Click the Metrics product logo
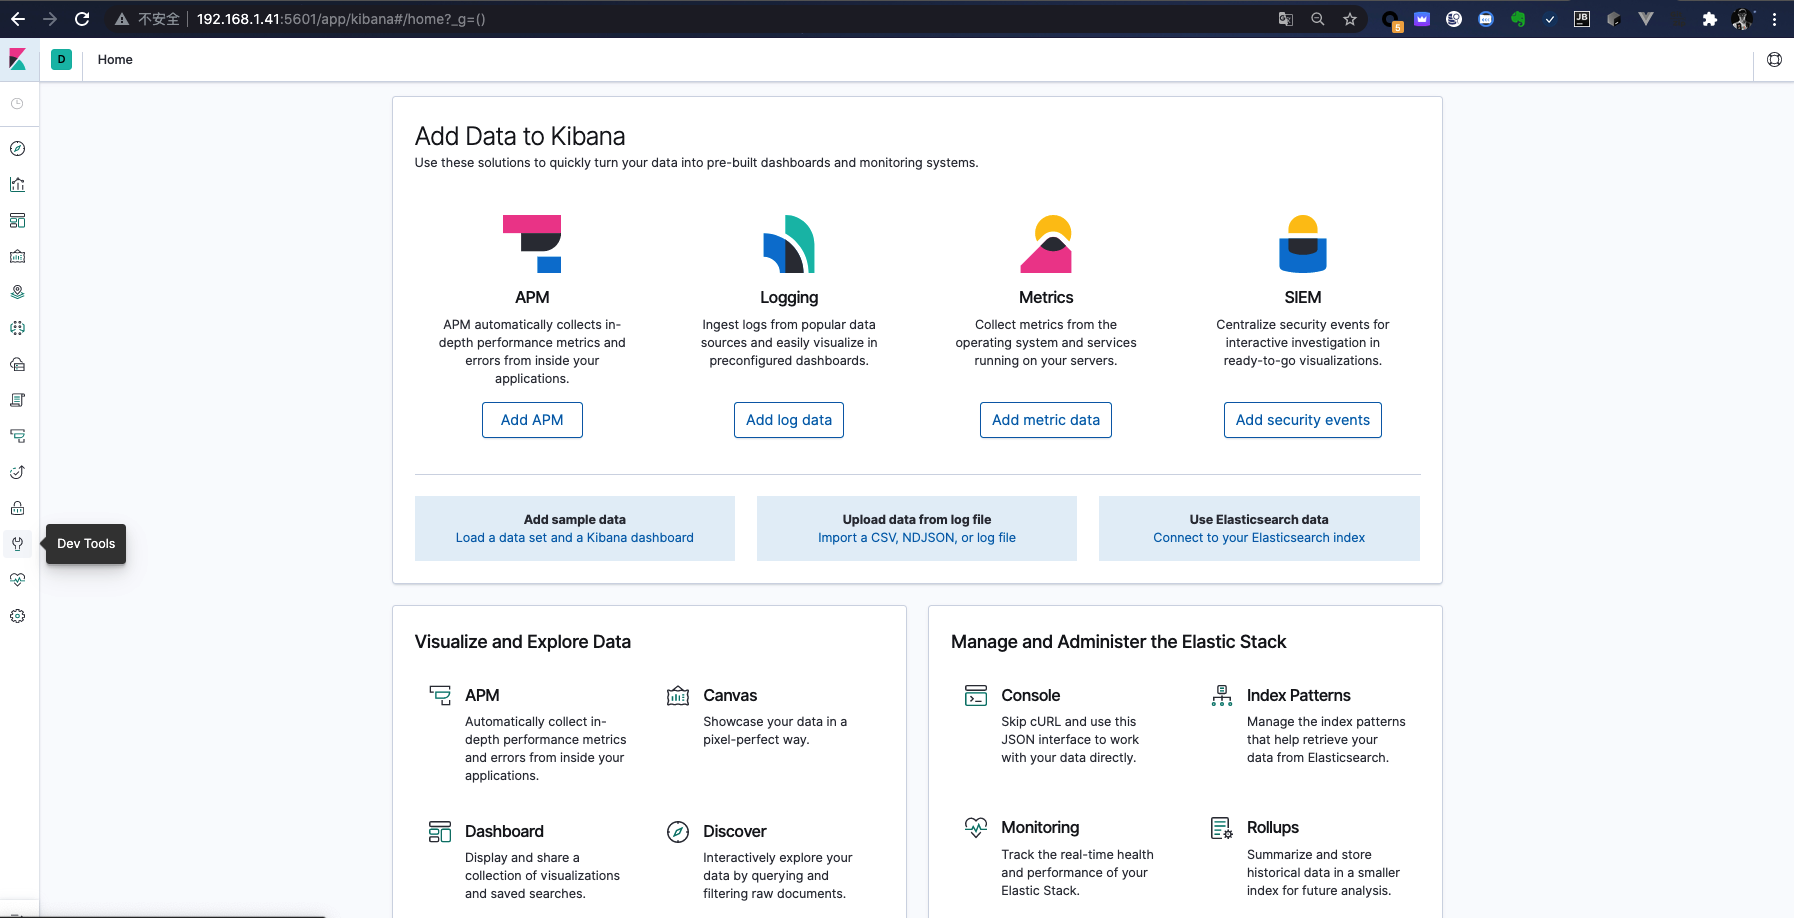 pos(1046,244)
